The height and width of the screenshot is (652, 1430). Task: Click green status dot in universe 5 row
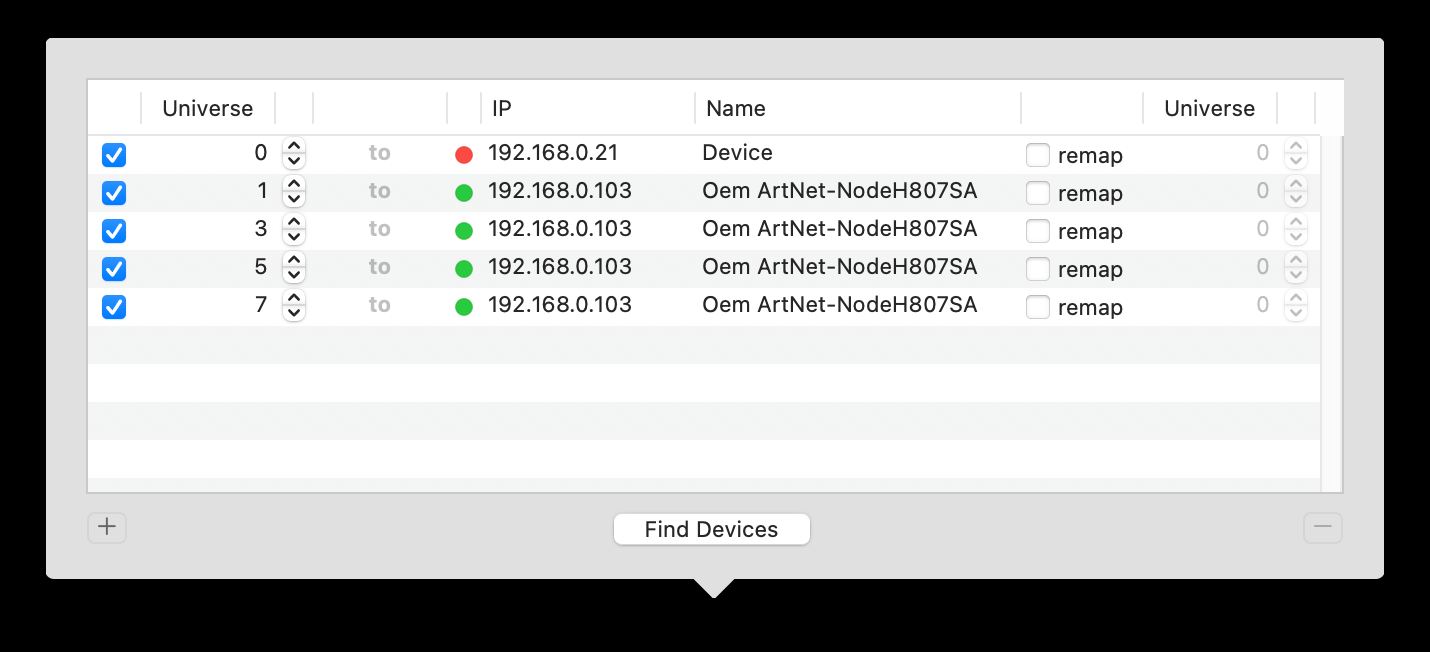[464, 269]
